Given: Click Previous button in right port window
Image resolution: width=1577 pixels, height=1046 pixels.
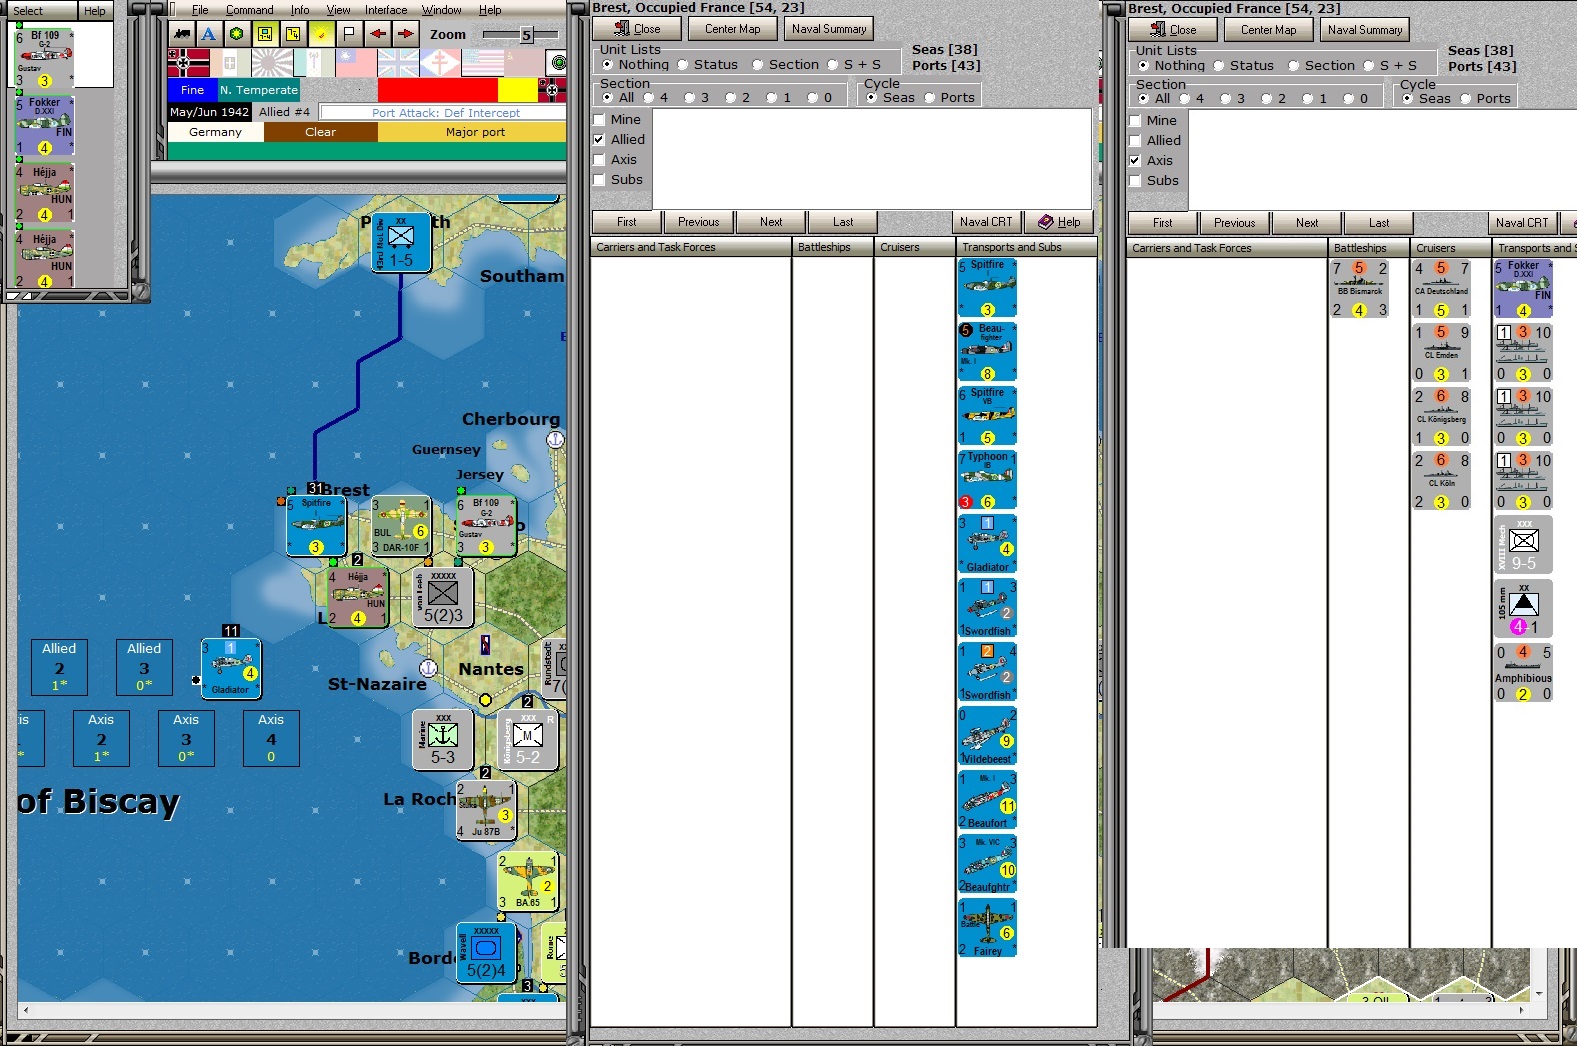Looking at the screenshot, I should click(1234, 223).
